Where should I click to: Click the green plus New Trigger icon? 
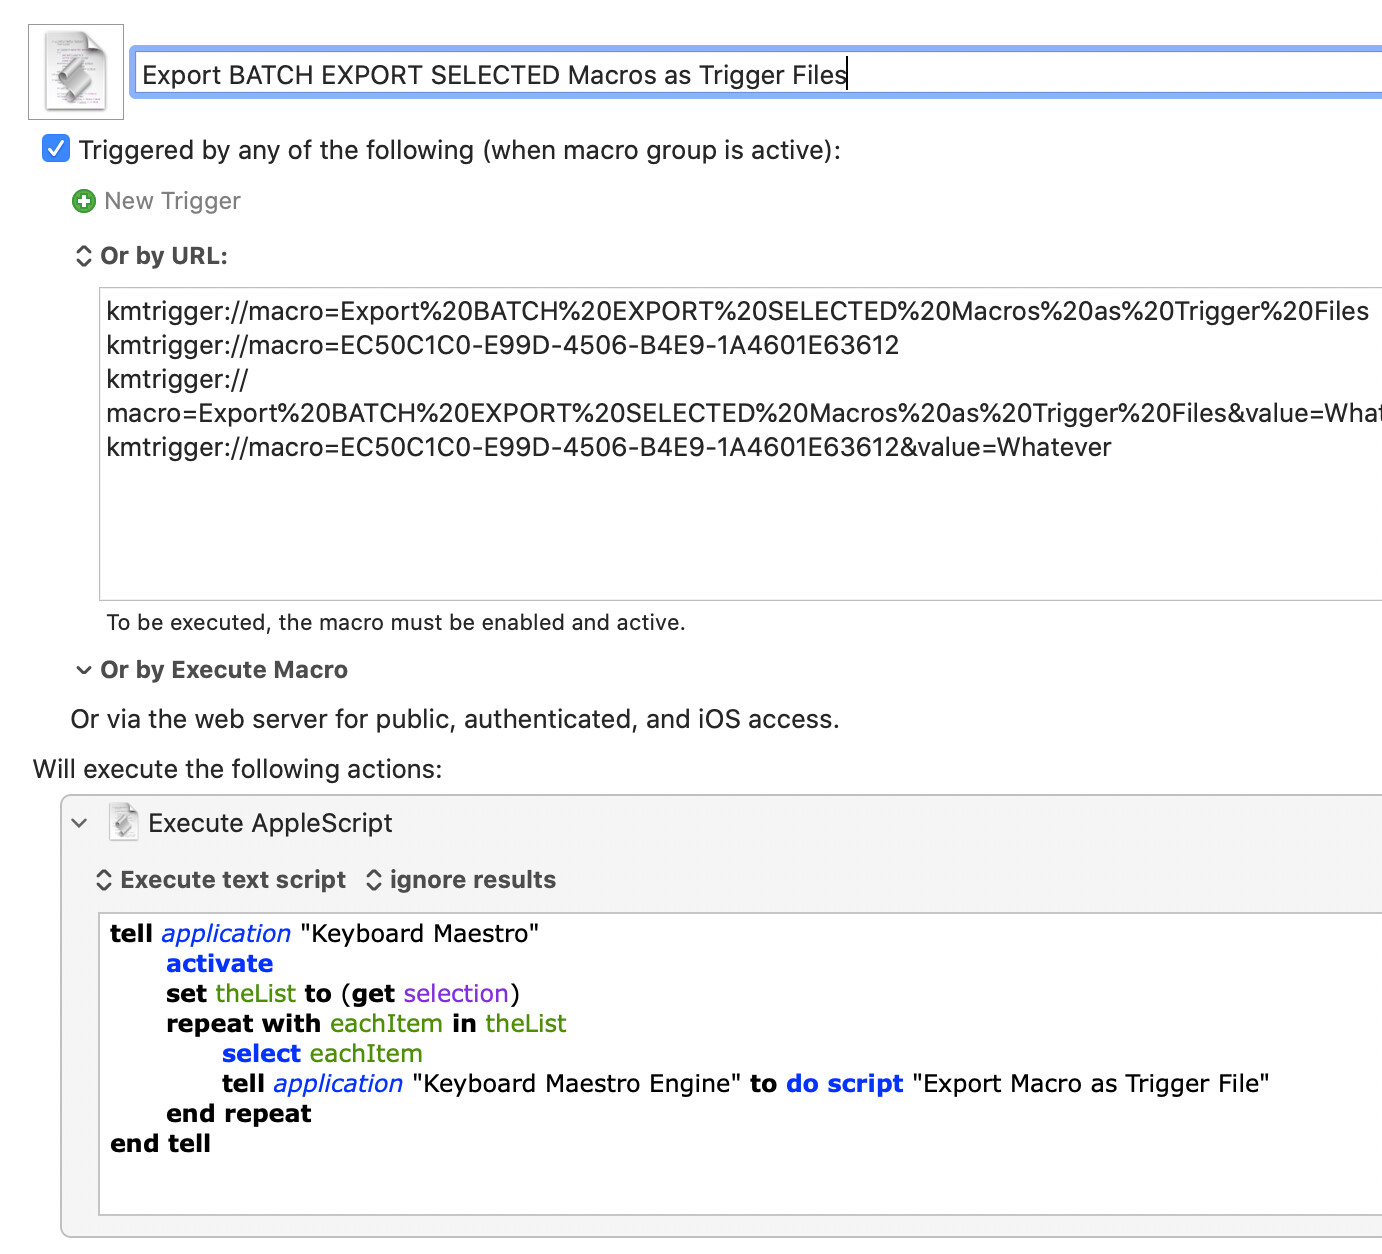[x=84, y=201]
